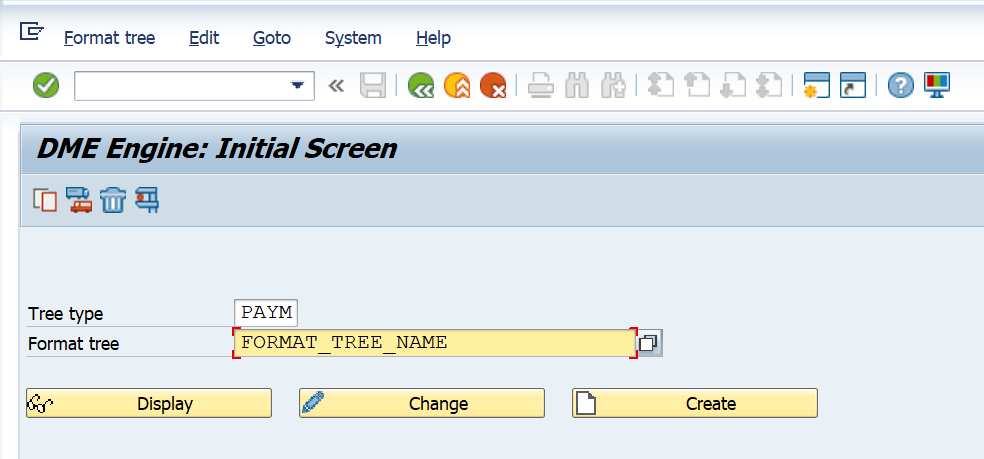Click the blue Help question mark icon
984x459 pixels.
(901, 85)
